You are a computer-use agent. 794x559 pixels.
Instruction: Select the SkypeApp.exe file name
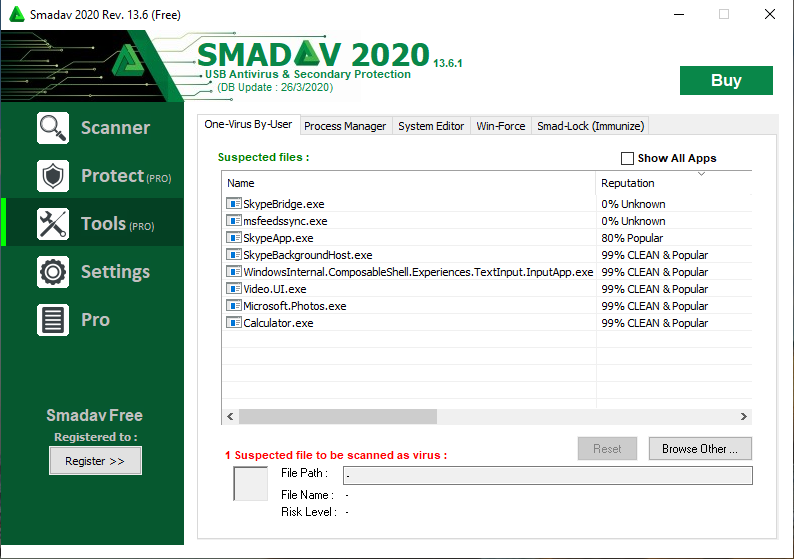tap(278, 238)
